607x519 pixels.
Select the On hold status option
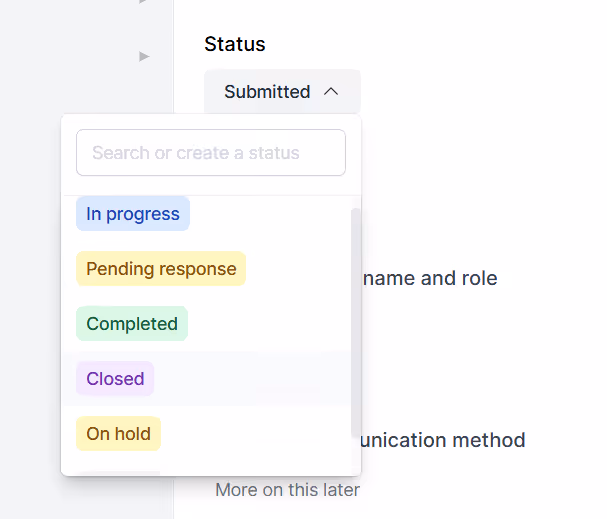(118, 434)
